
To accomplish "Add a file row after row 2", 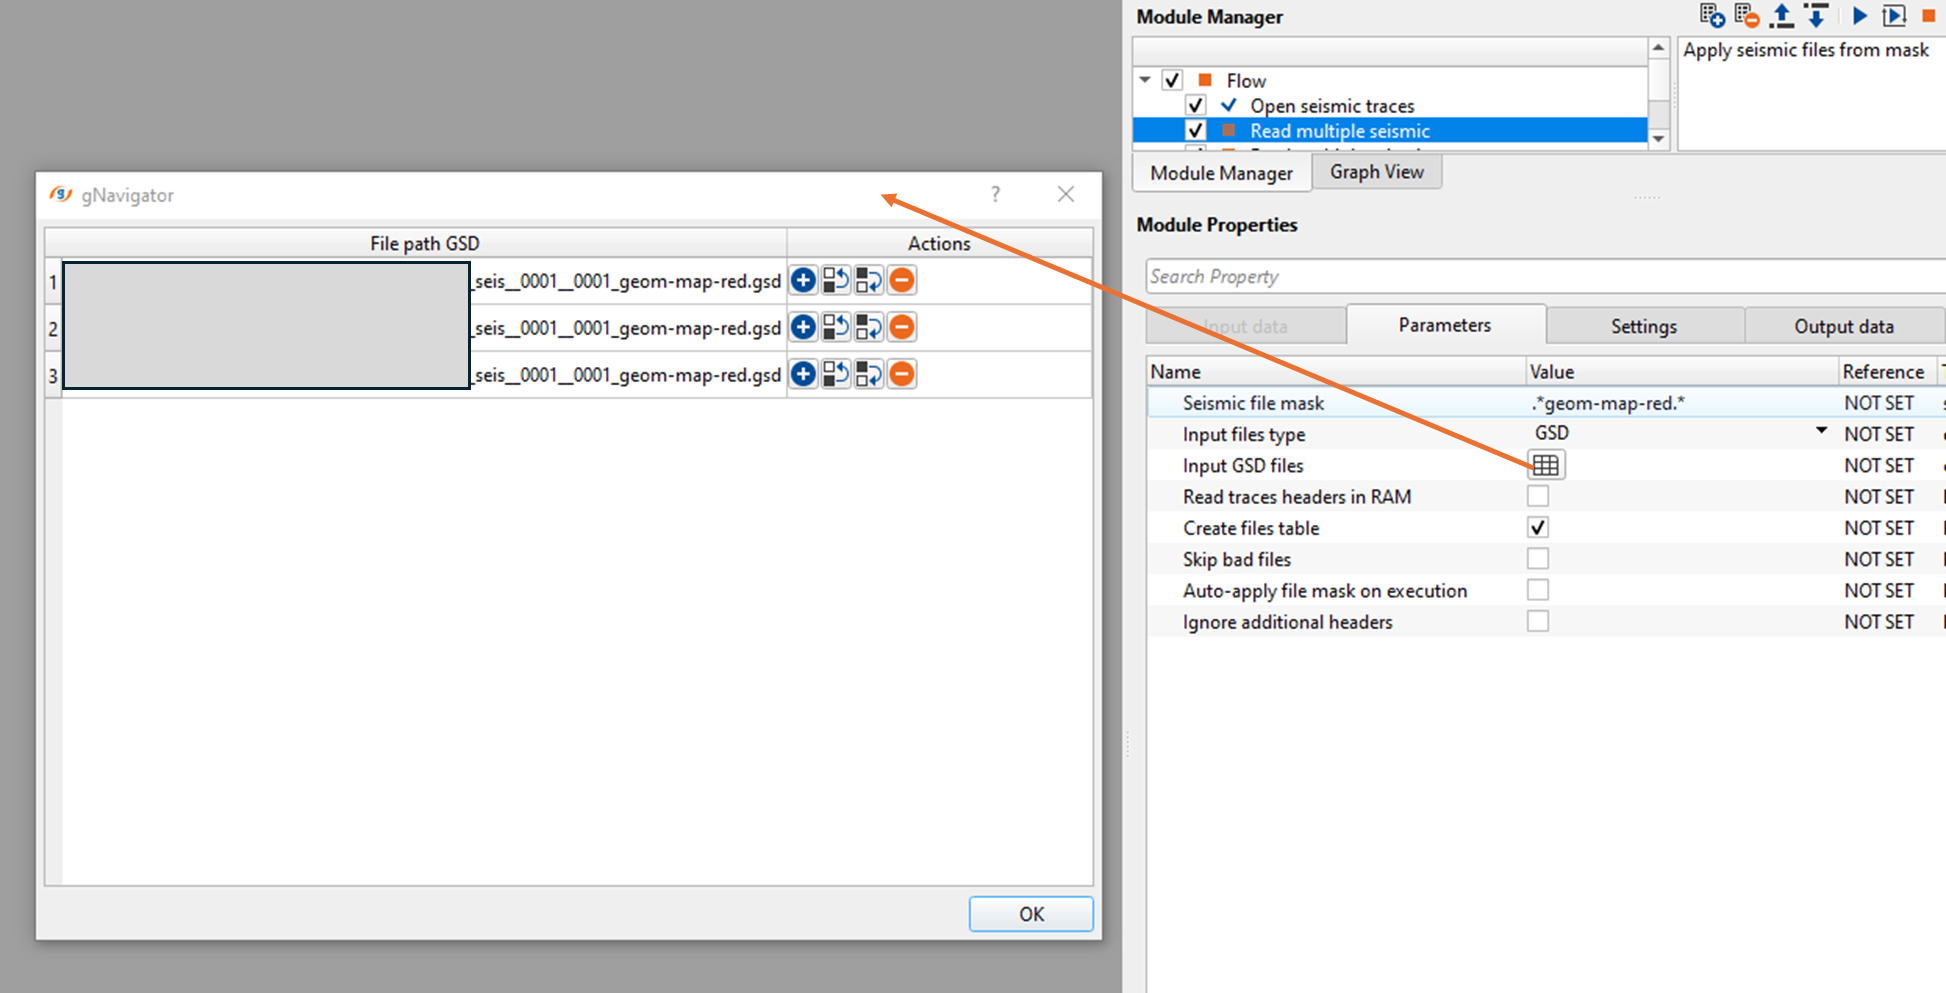I will point(803,327).
